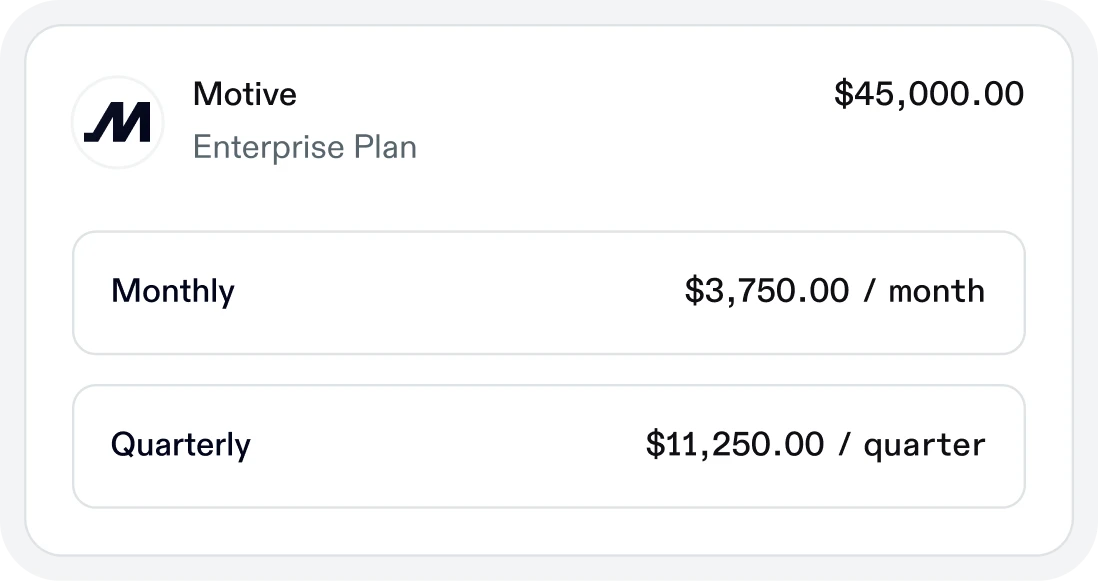
Task: Click the Motive logo icon
Action: pyautogui.click(x=118, y=122)
